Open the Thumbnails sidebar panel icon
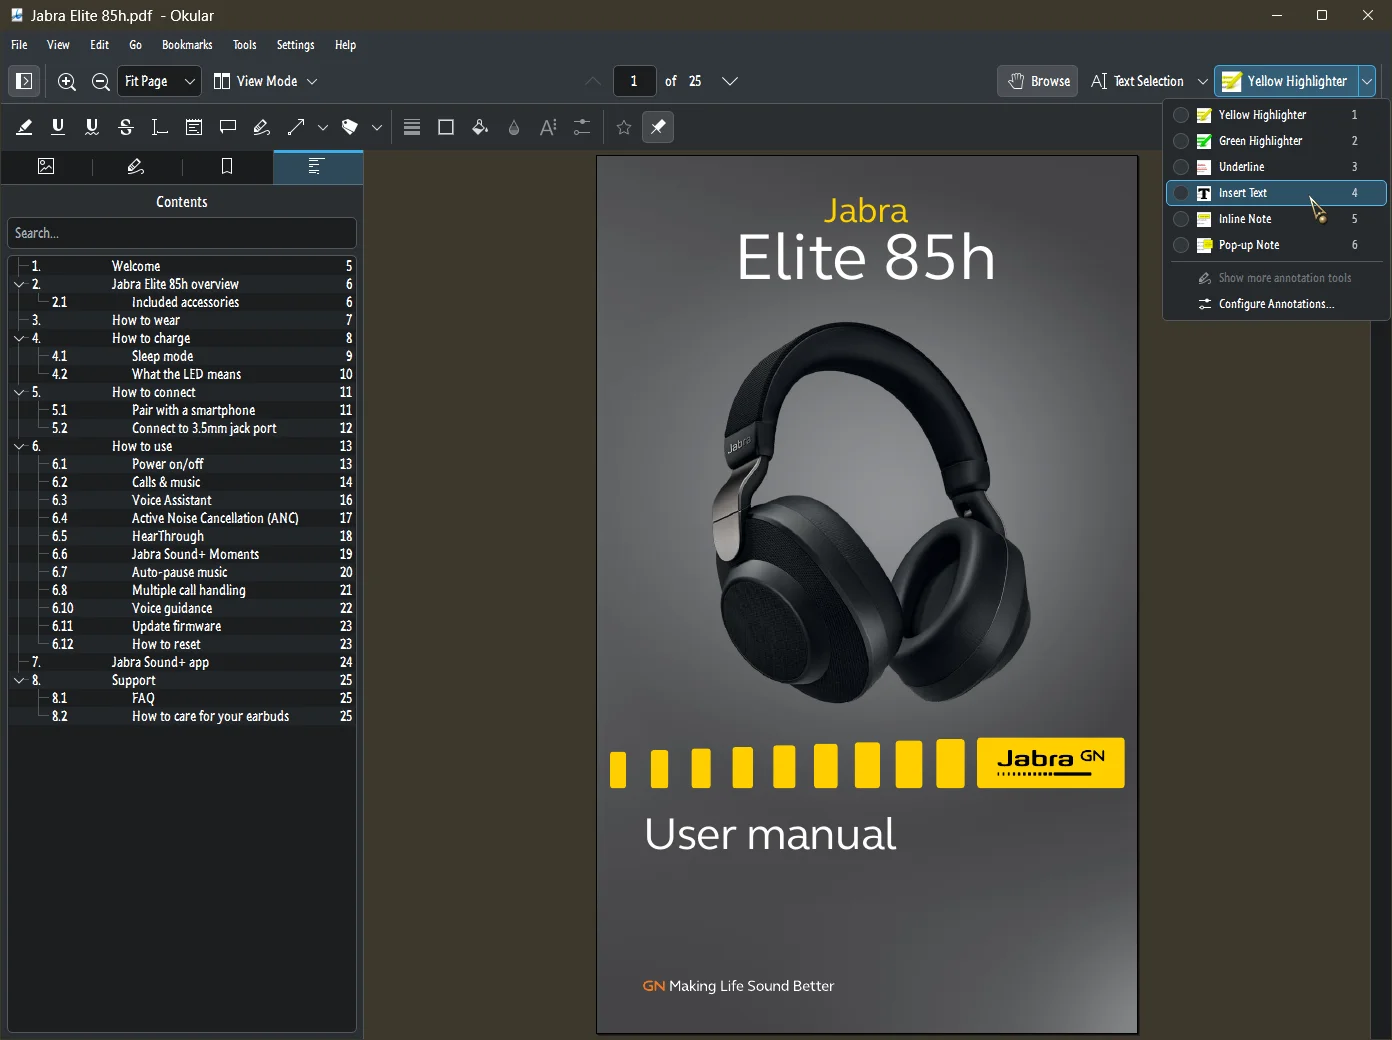 click(x=46, y=167)
